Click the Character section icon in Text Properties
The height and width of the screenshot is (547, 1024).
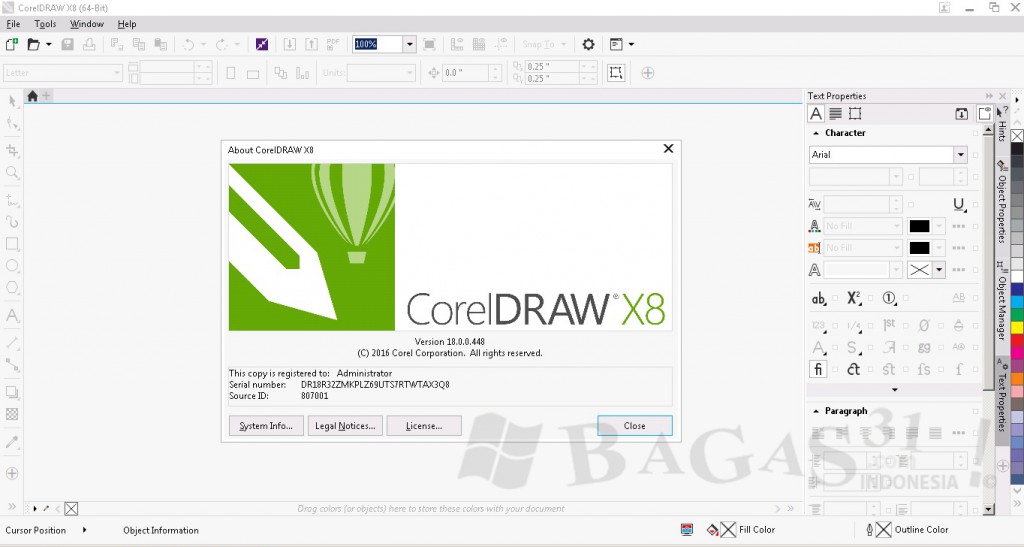pos(816,114)
